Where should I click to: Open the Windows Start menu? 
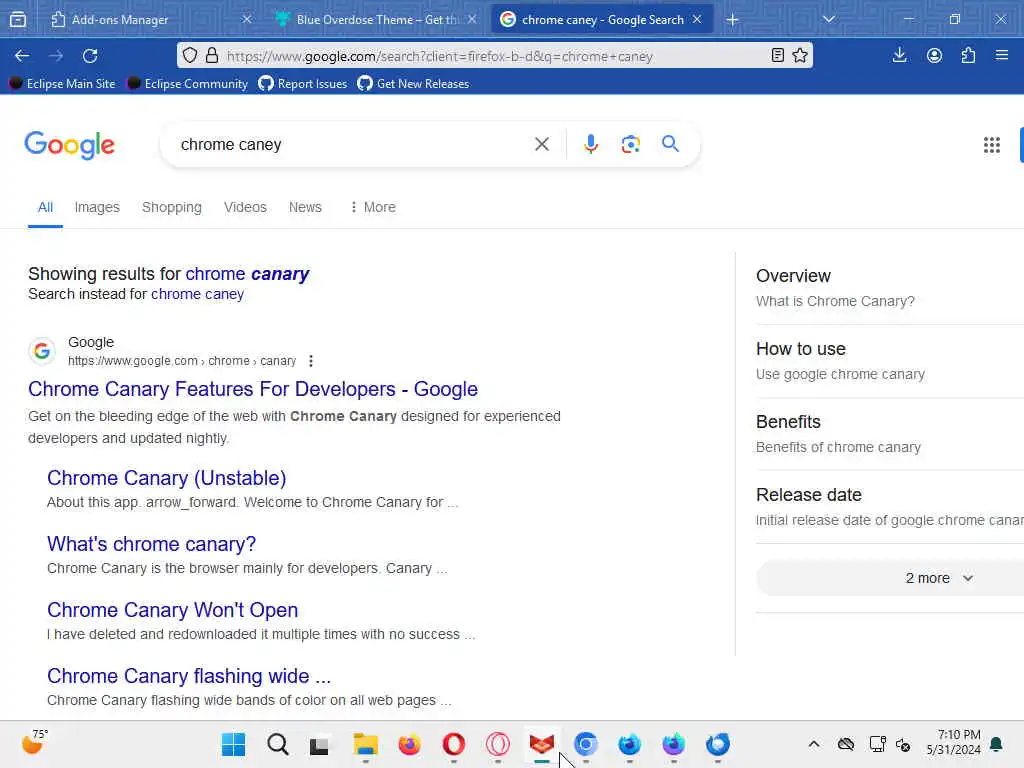(233, 744)
